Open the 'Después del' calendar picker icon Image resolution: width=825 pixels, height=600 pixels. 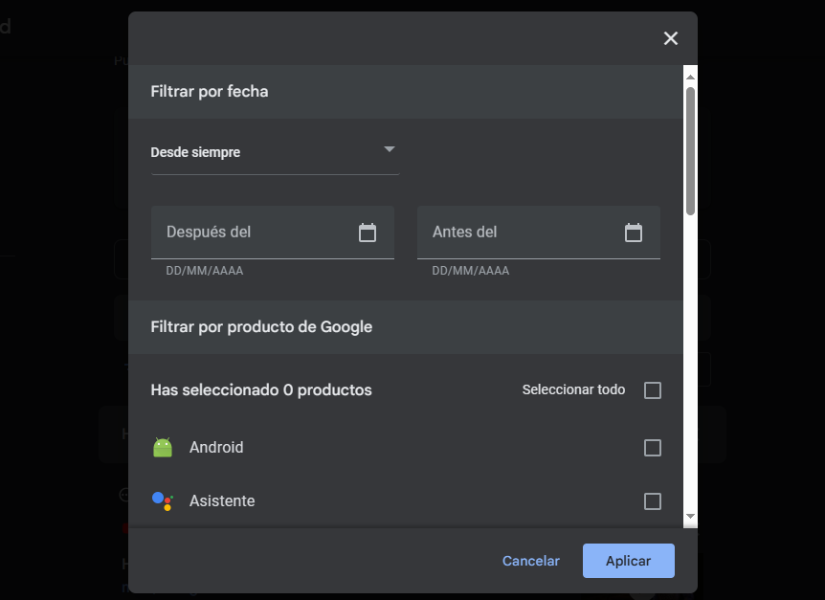367,232
